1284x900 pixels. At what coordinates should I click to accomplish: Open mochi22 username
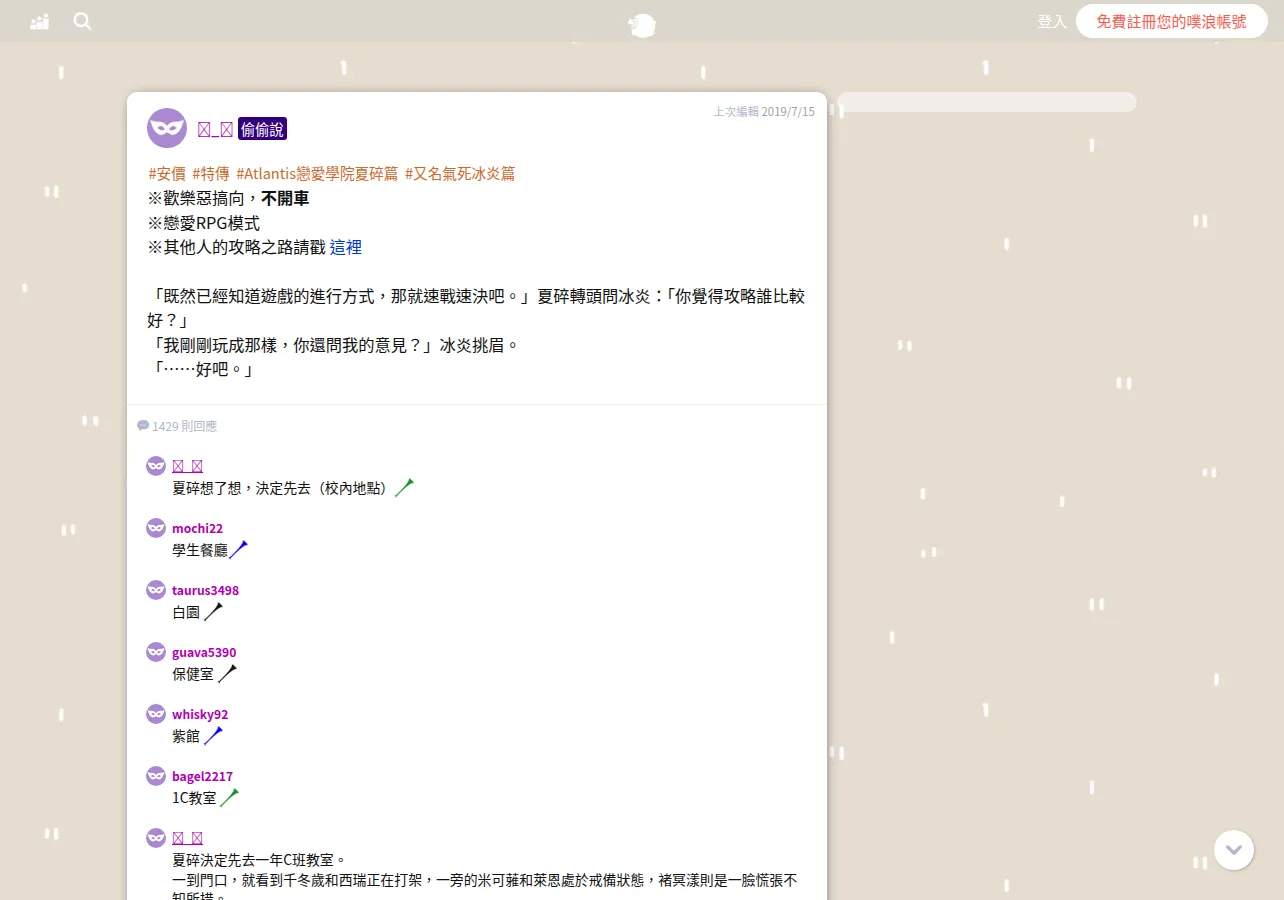pyautogui.click(x=197, y=528)
